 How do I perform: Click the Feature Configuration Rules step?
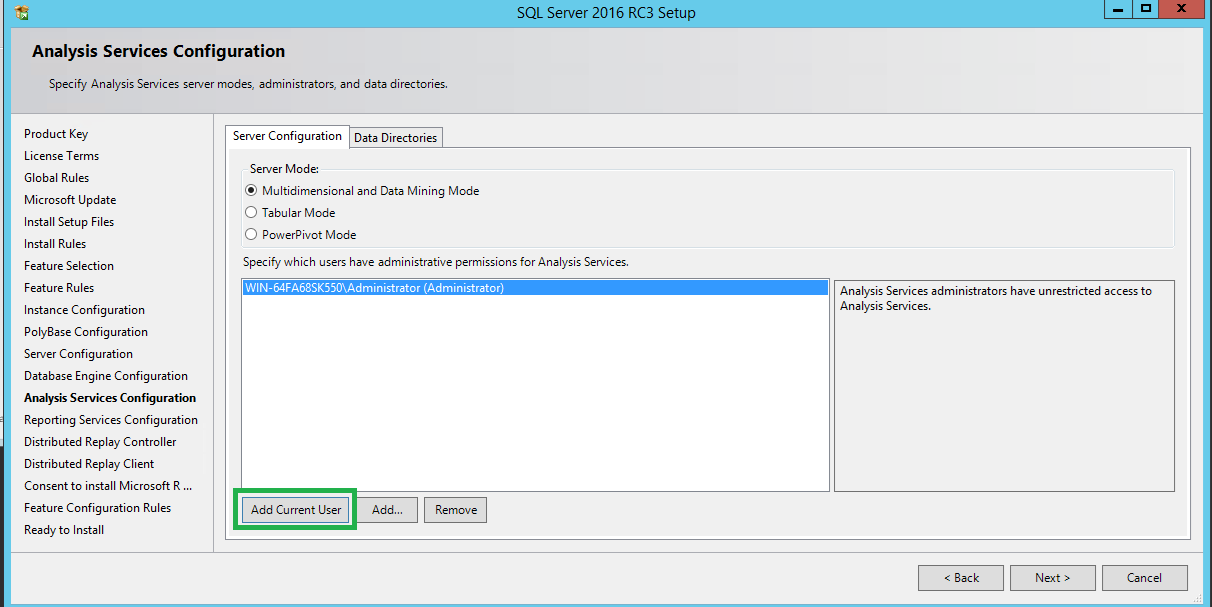97,508
